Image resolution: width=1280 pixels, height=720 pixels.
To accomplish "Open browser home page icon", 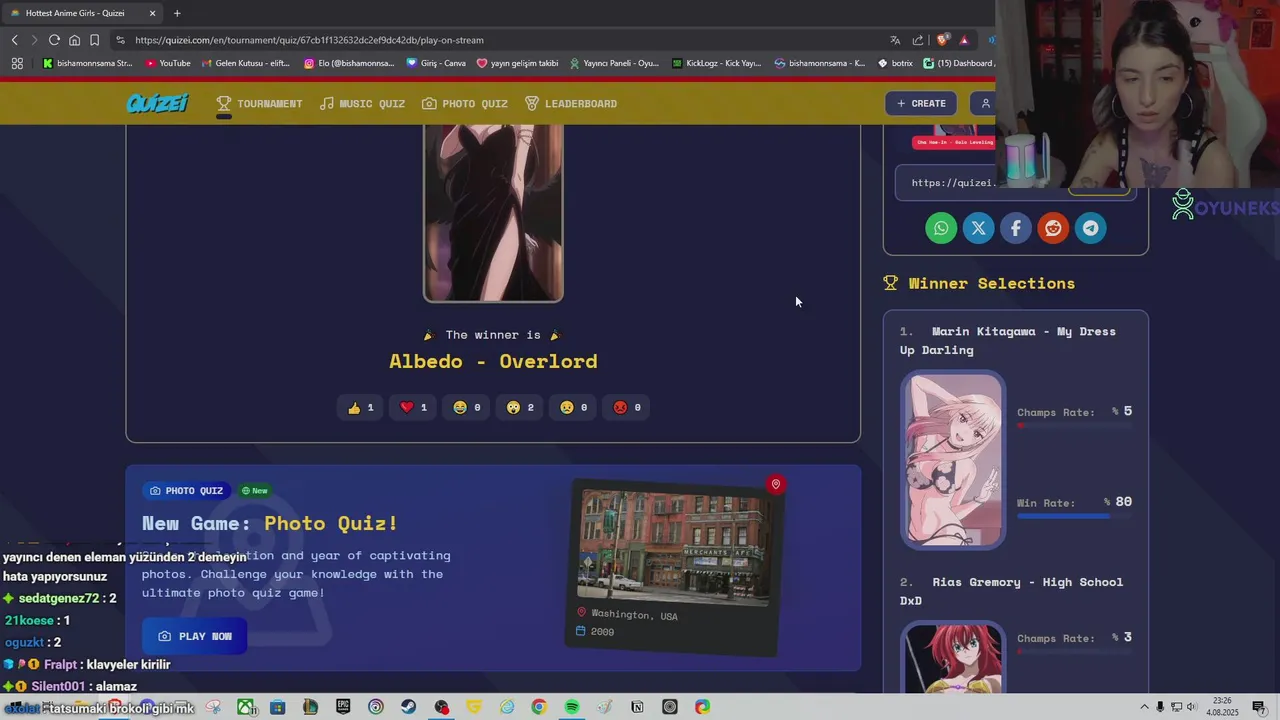I will [74, 40].
